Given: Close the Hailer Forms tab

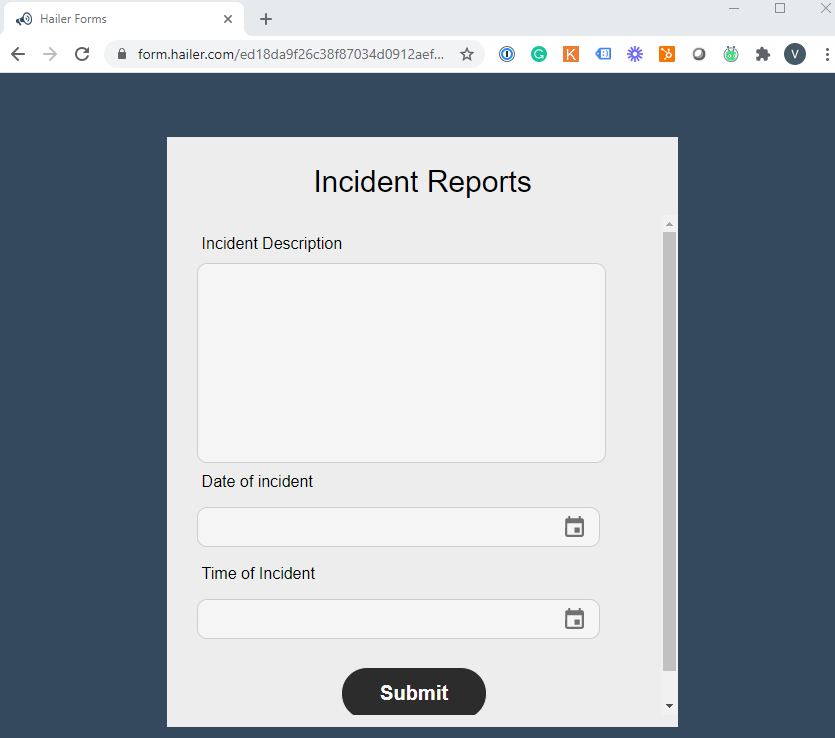Looking at the screenshot, I should point(228,19).
